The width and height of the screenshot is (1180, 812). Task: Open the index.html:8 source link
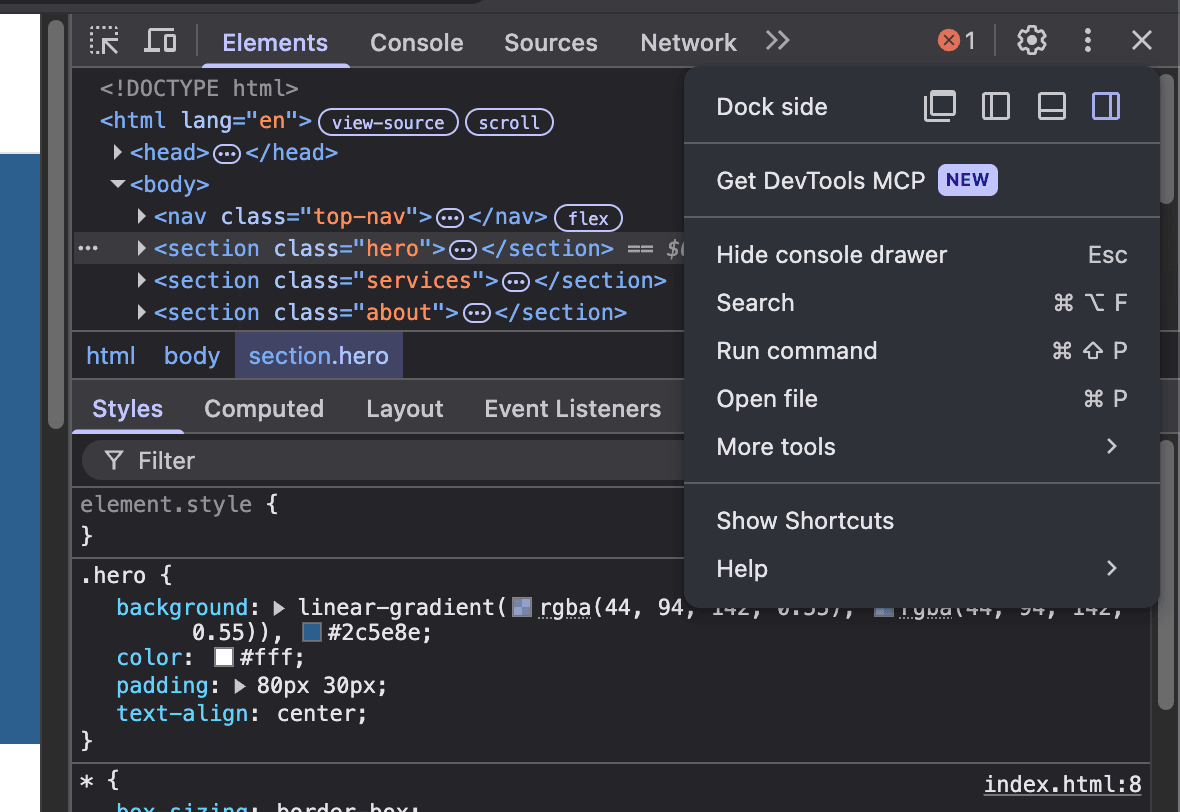1063,784
